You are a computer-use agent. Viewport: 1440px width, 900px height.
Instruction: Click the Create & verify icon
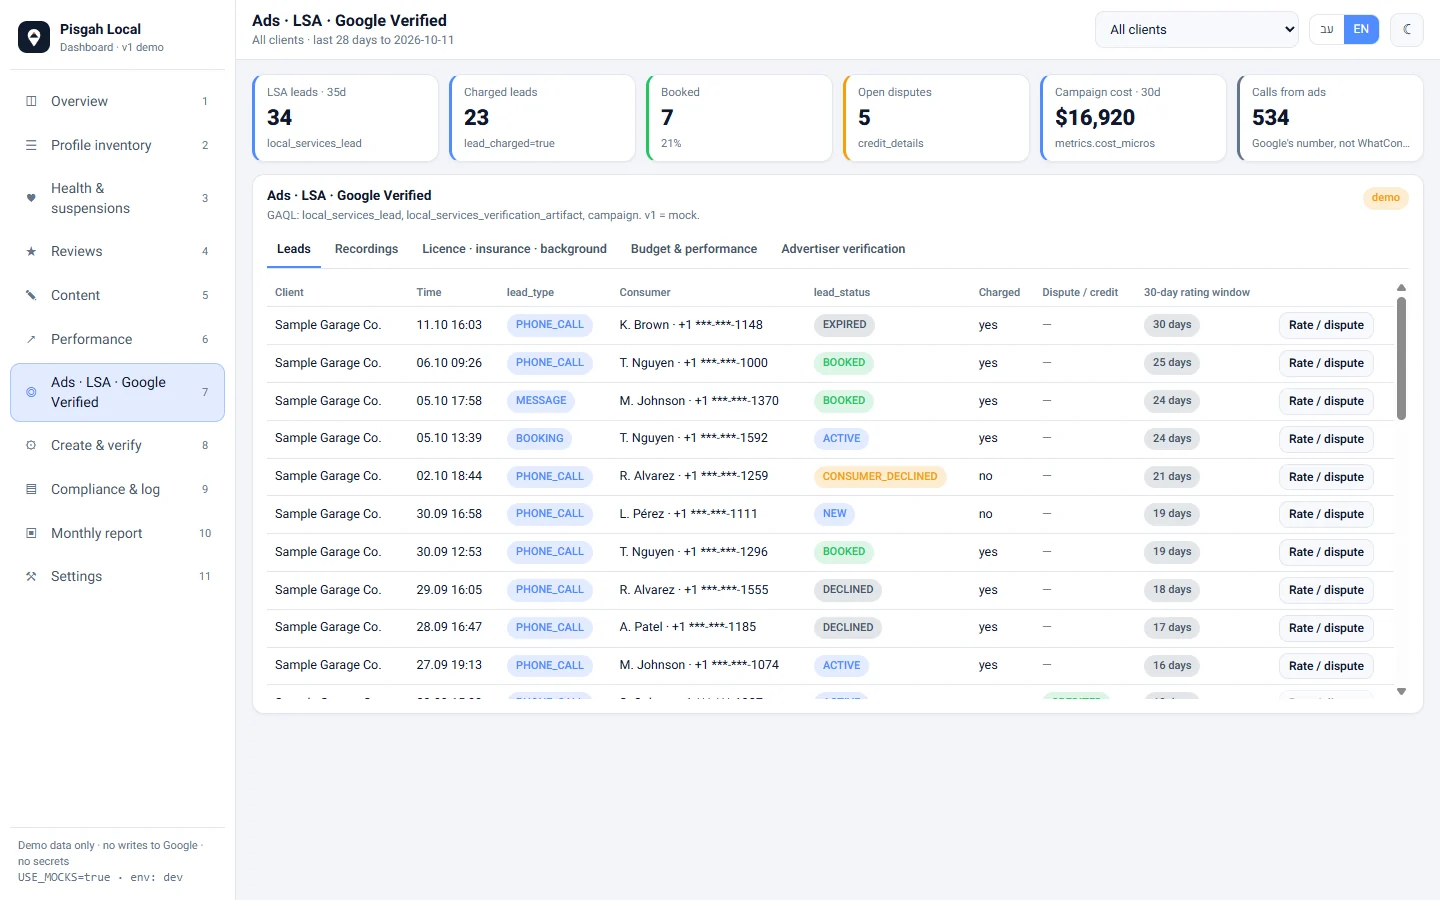pos(31,445)
